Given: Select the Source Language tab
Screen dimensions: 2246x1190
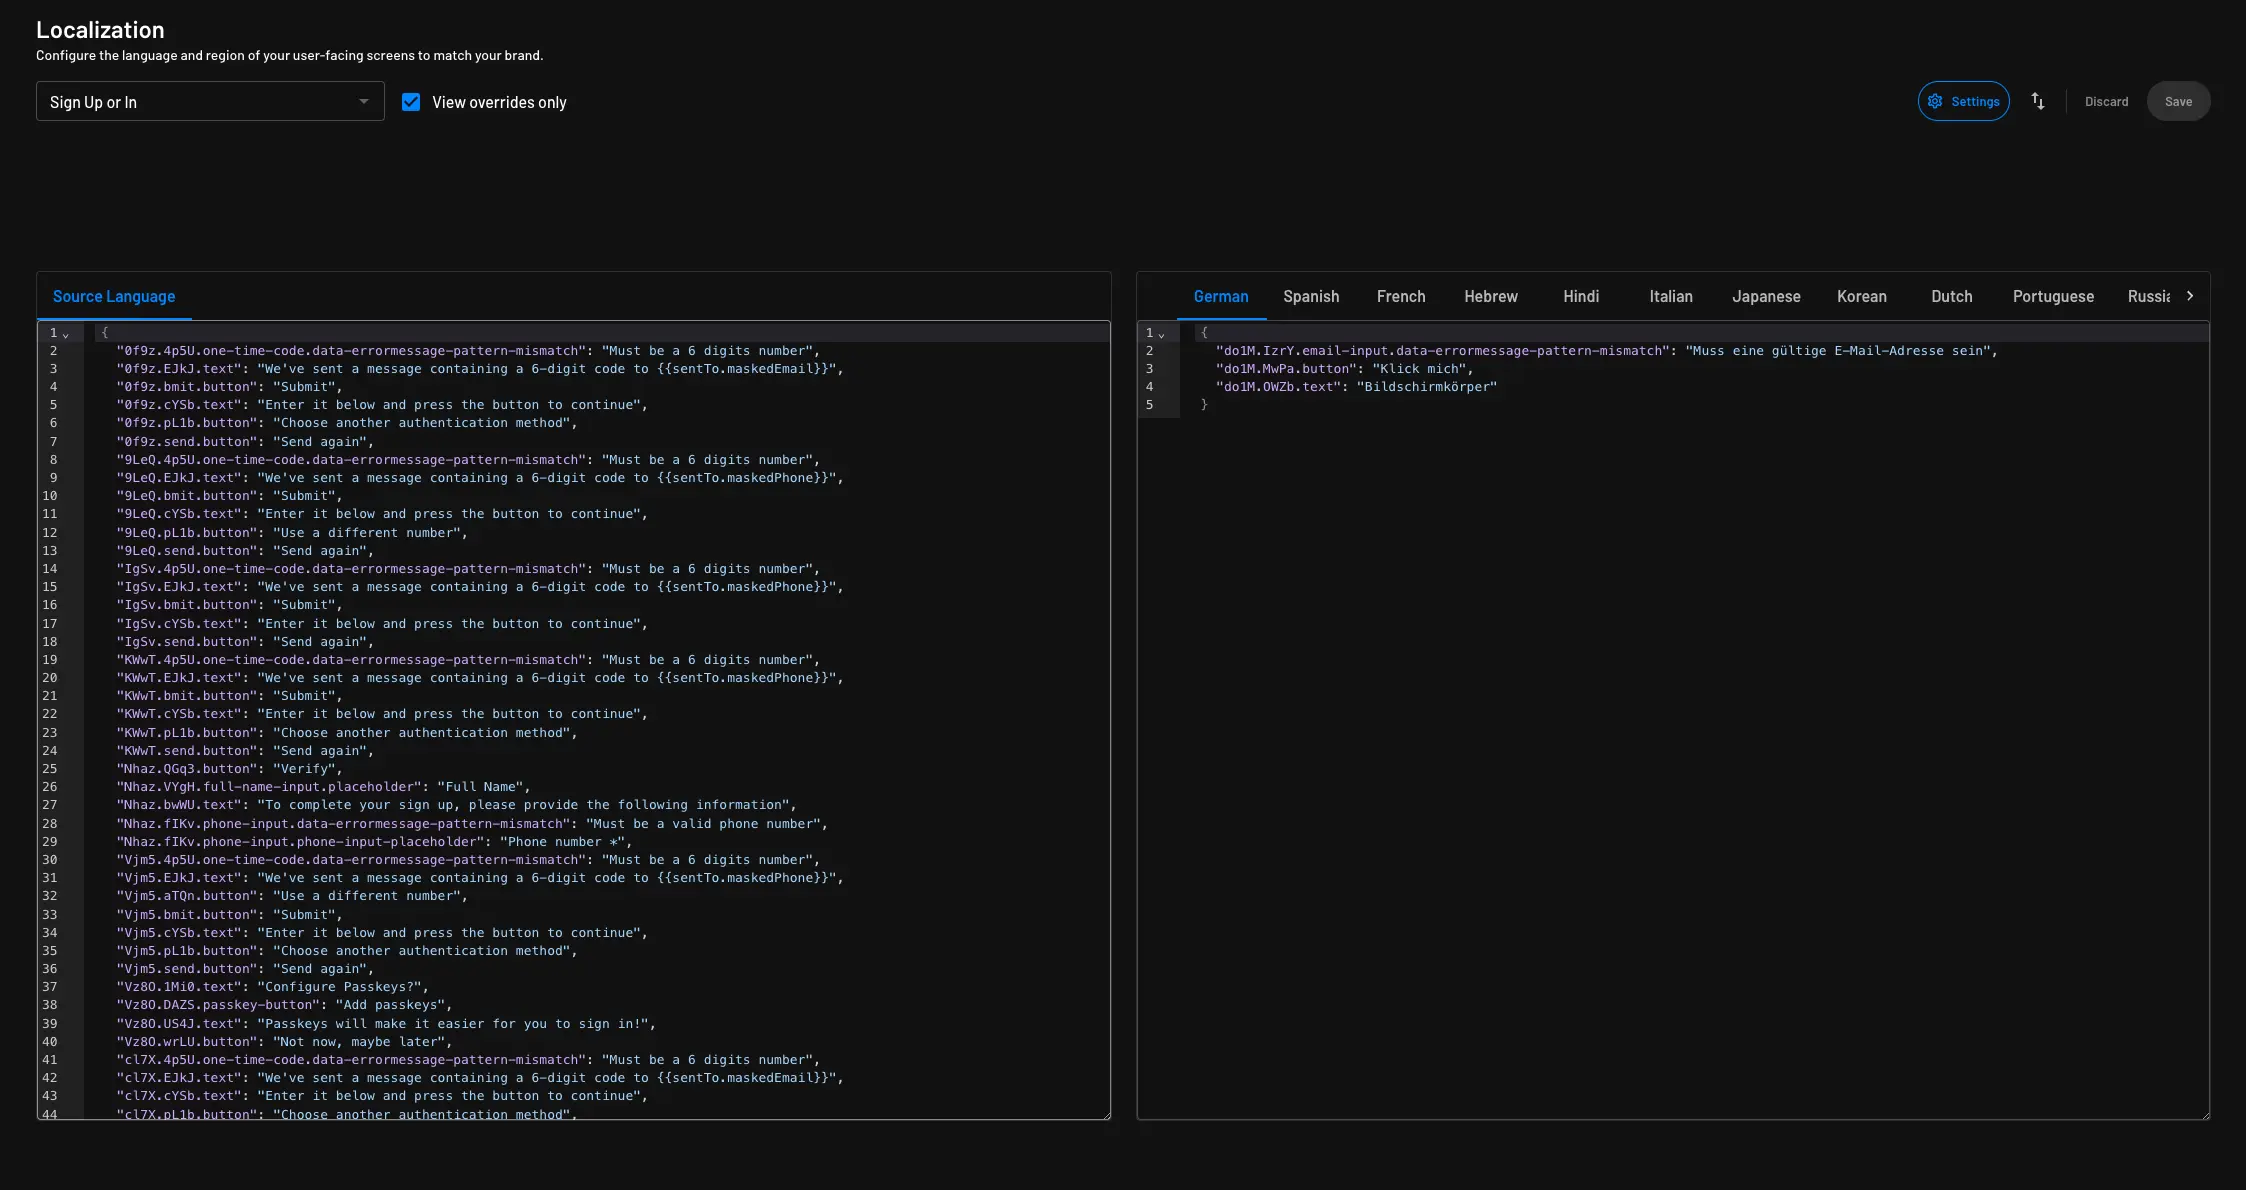Looking at the screenshot, I should [114, 296].
